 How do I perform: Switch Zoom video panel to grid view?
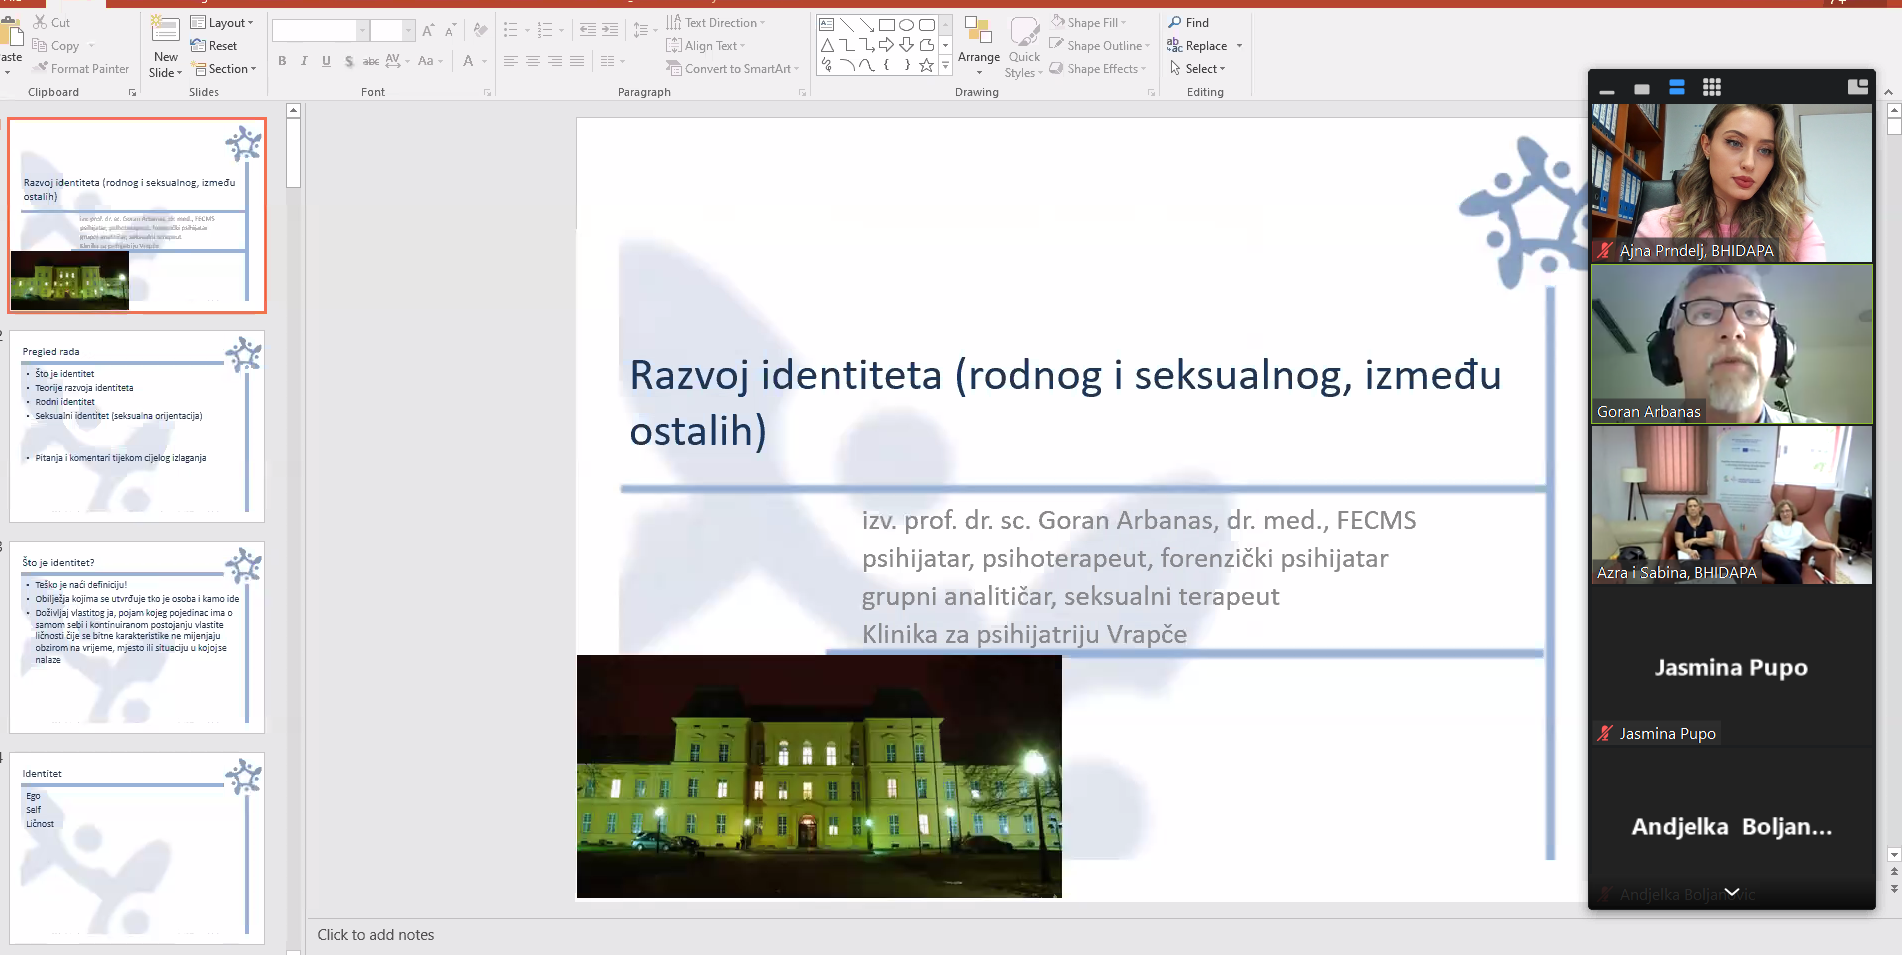pyautogui.click(x=1712, y=88)
